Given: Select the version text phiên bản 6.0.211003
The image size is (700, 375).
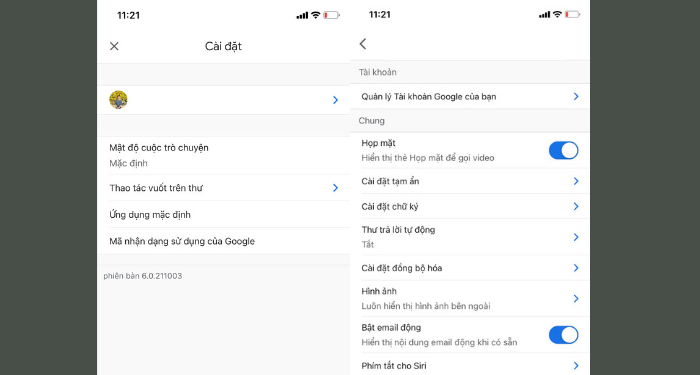Looking at the screenshot, I should point(143,276).
